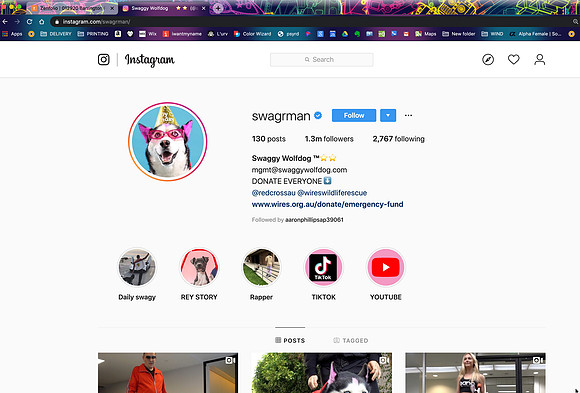Go to the browser home icon
Viewport: 580px width, 393px height.
tap(42, 22)
